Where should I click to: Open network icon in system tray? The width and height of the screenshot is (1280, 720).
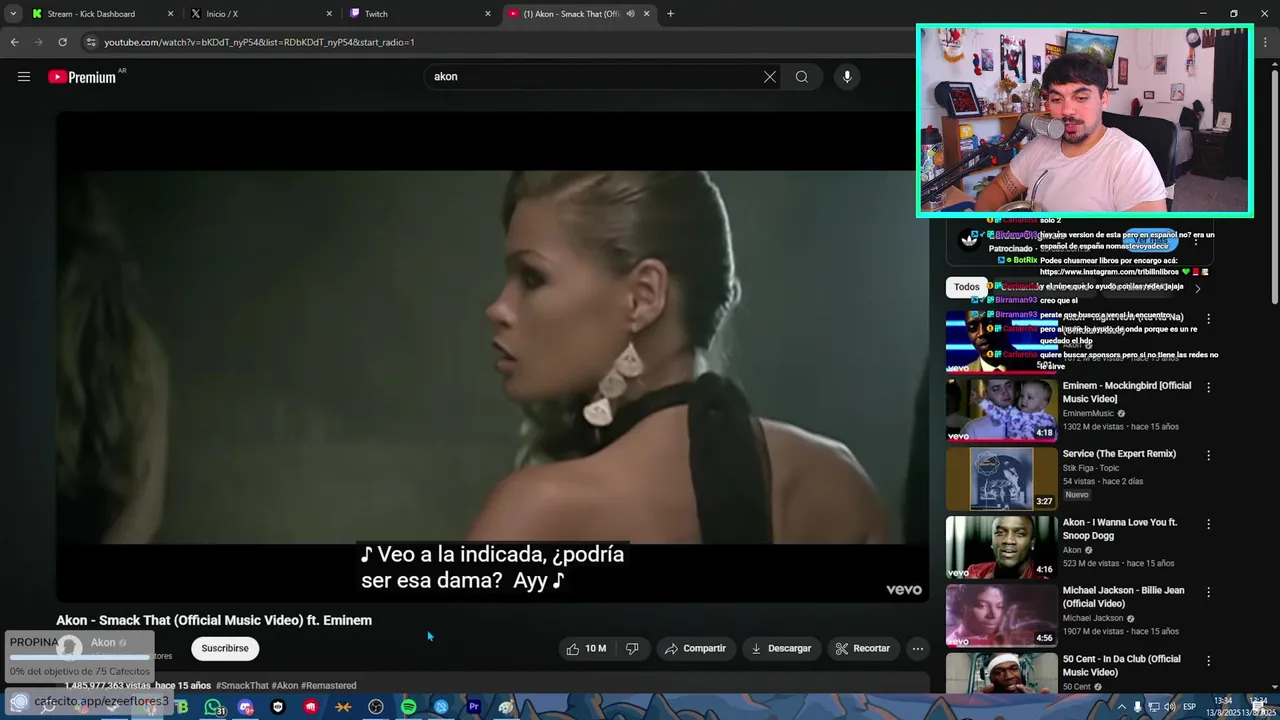1153,707
